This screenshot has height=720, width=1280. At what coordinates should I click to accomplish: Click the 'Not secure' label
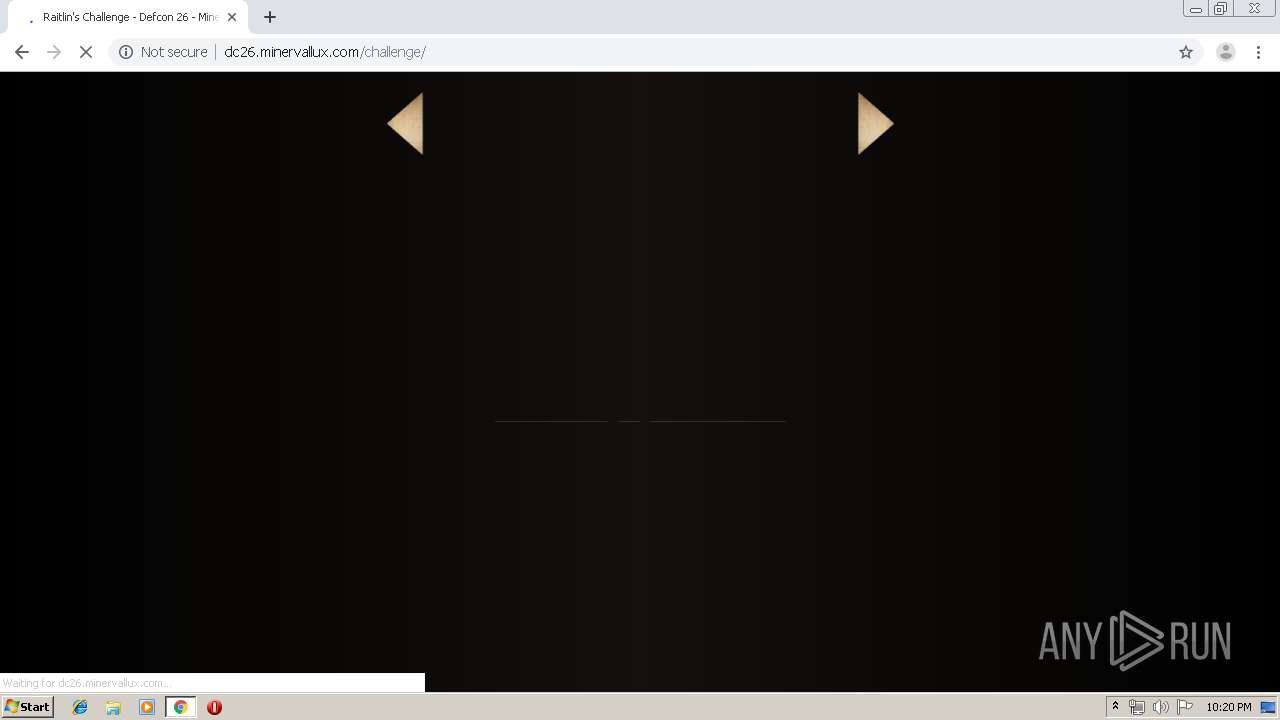(174, 52)
